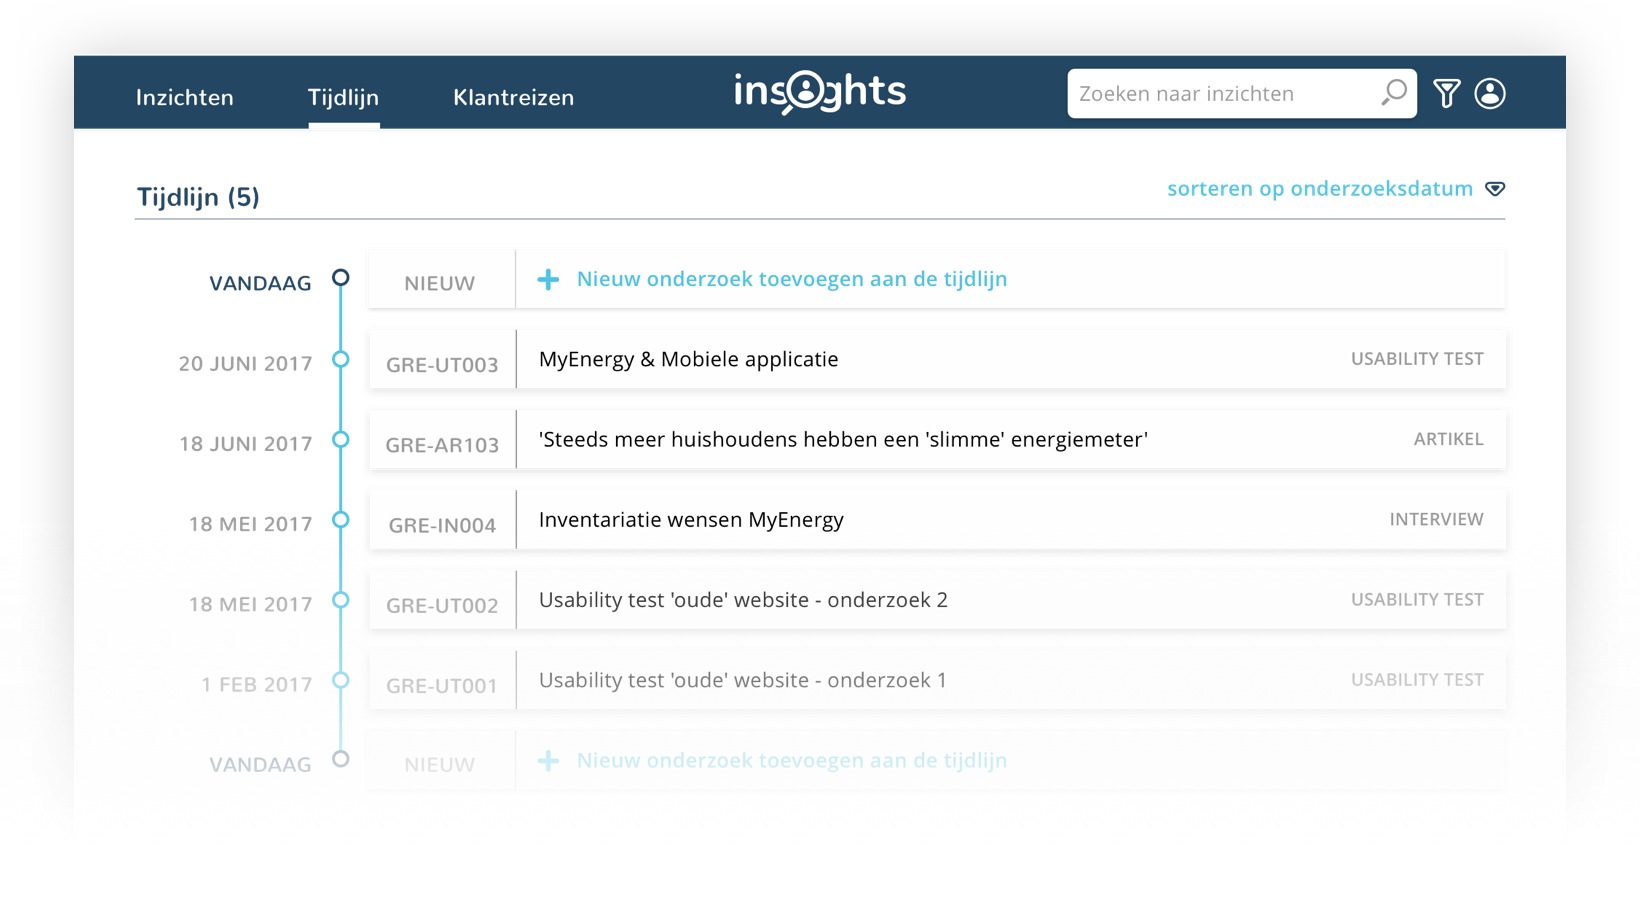Viewport: 1640px width, 912px height.
Task: Click the insights logo
Action: (x=820, y=92)
